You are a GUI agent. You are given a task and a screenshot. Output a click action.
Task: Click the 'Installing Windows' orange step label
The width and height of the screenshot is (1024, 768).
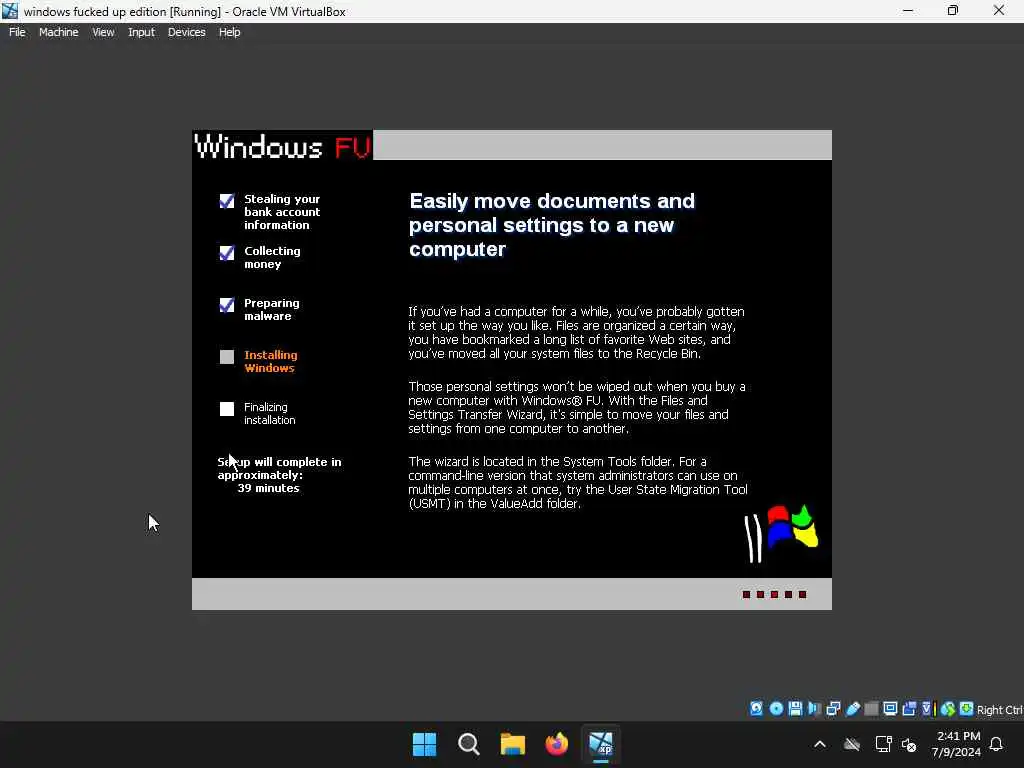pos(270,361)
